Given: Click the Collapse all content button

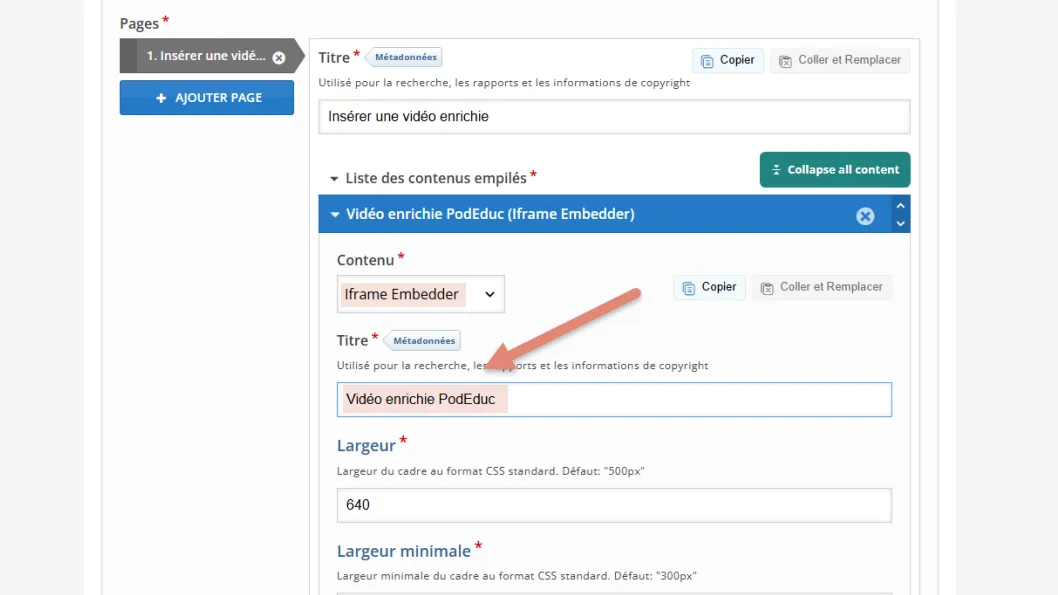Looking at the screenshot, I should 835,170.
